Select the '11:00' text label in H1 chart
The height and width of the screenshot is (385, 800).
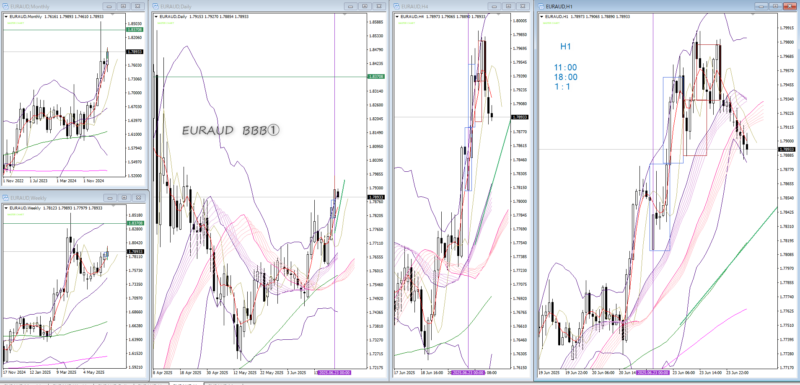[x=566, y=68]
